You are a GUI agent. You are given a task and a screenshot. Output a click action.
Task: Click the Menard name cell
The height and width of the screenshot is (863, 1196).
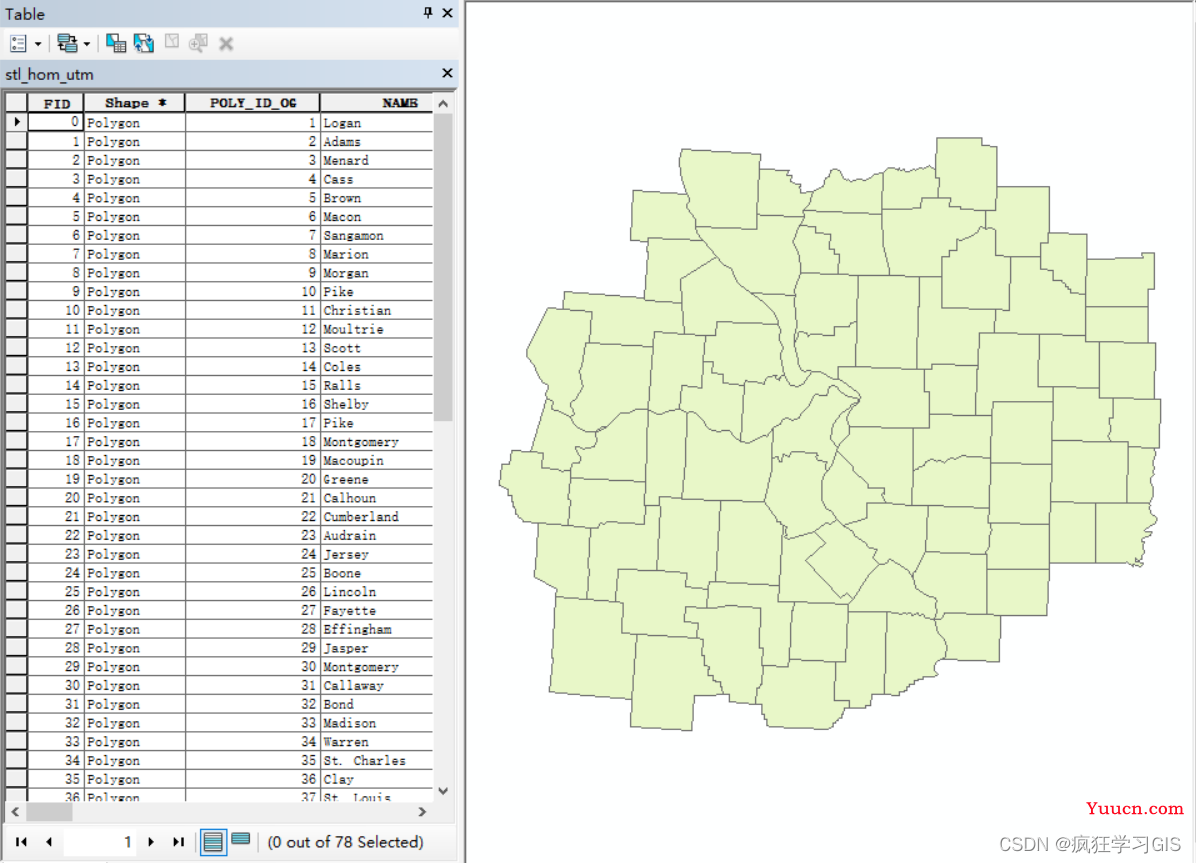coord(376,160)
